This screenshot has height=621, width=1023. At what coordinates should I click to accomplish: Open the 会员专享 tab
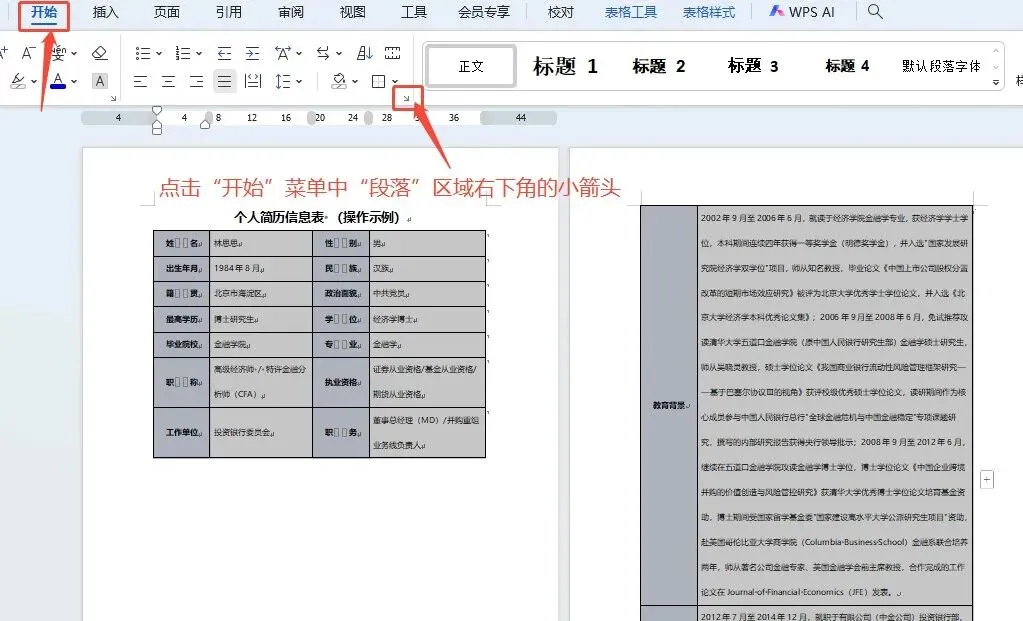click(x=484, y=12)
